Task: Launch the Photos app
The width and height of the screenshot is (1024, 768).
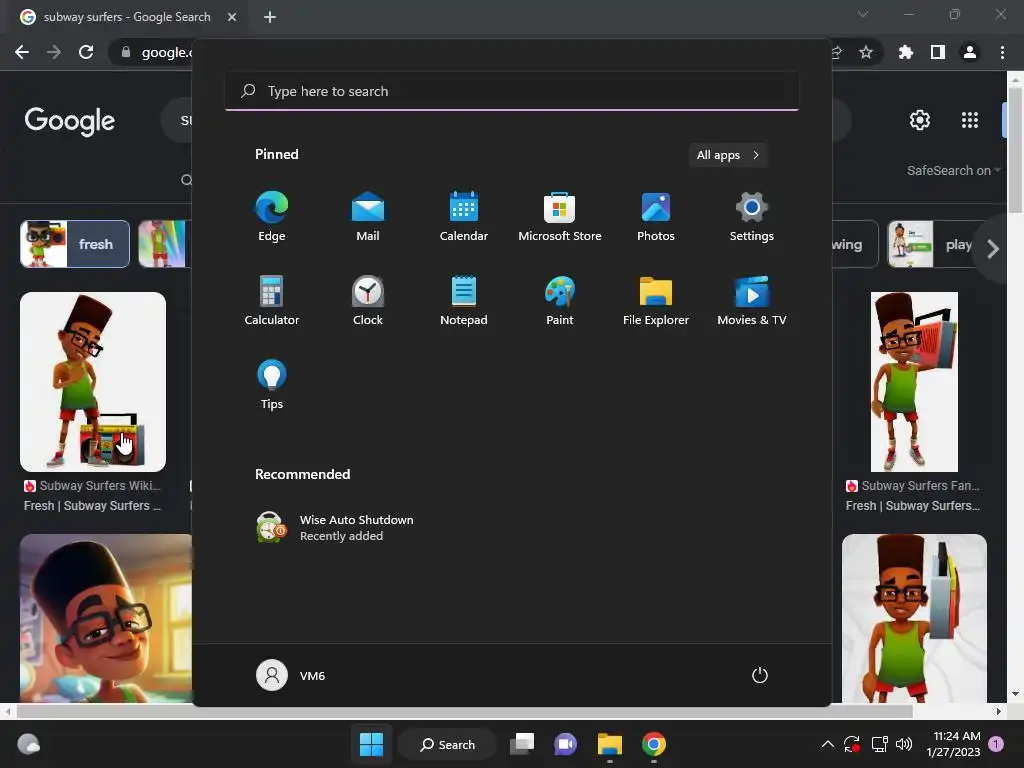Action: point(656,217)
